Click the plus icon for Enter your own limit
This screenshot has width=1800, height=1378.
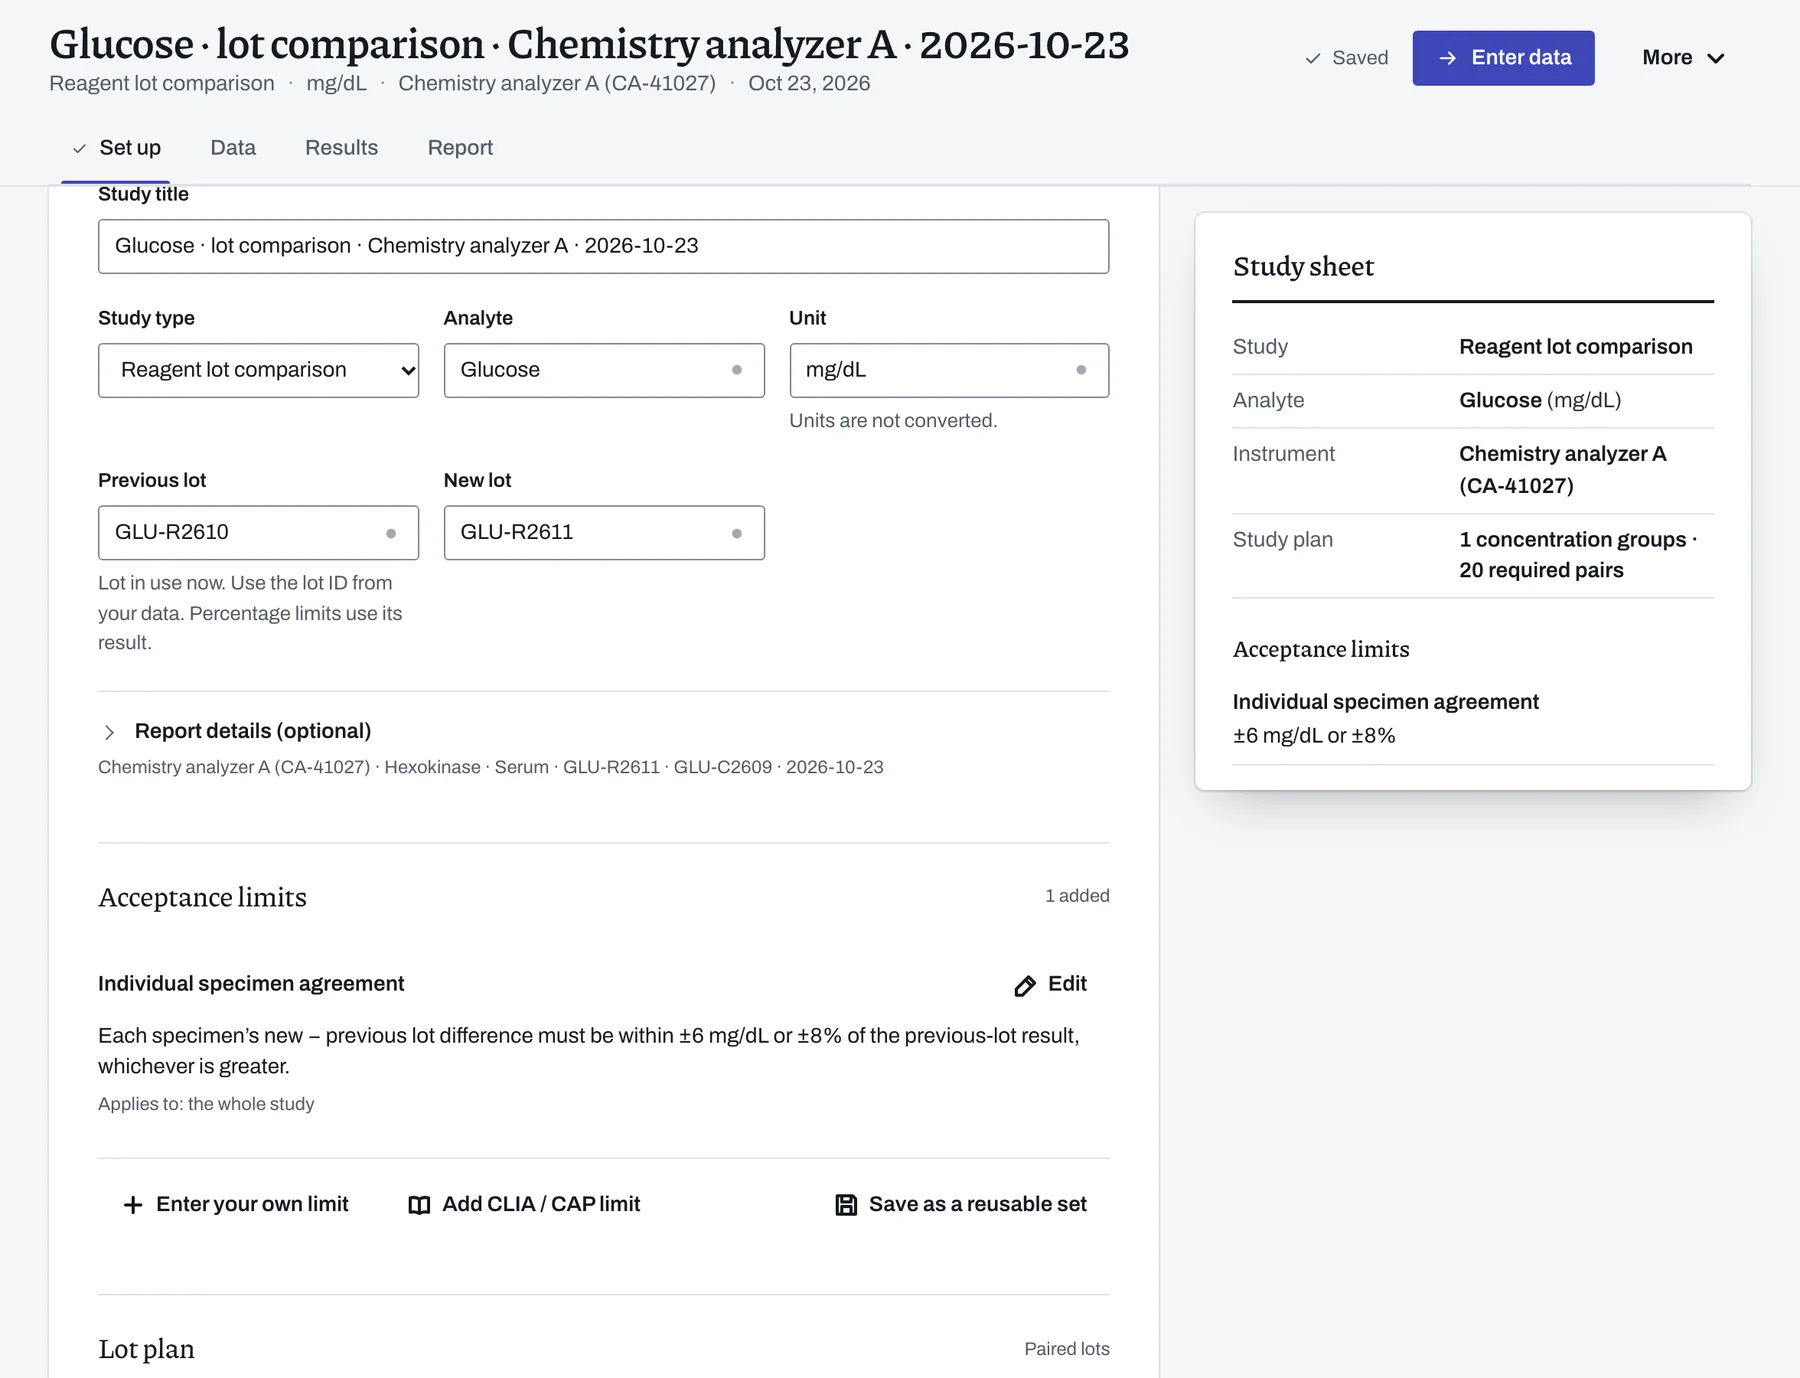[132, 1205]
